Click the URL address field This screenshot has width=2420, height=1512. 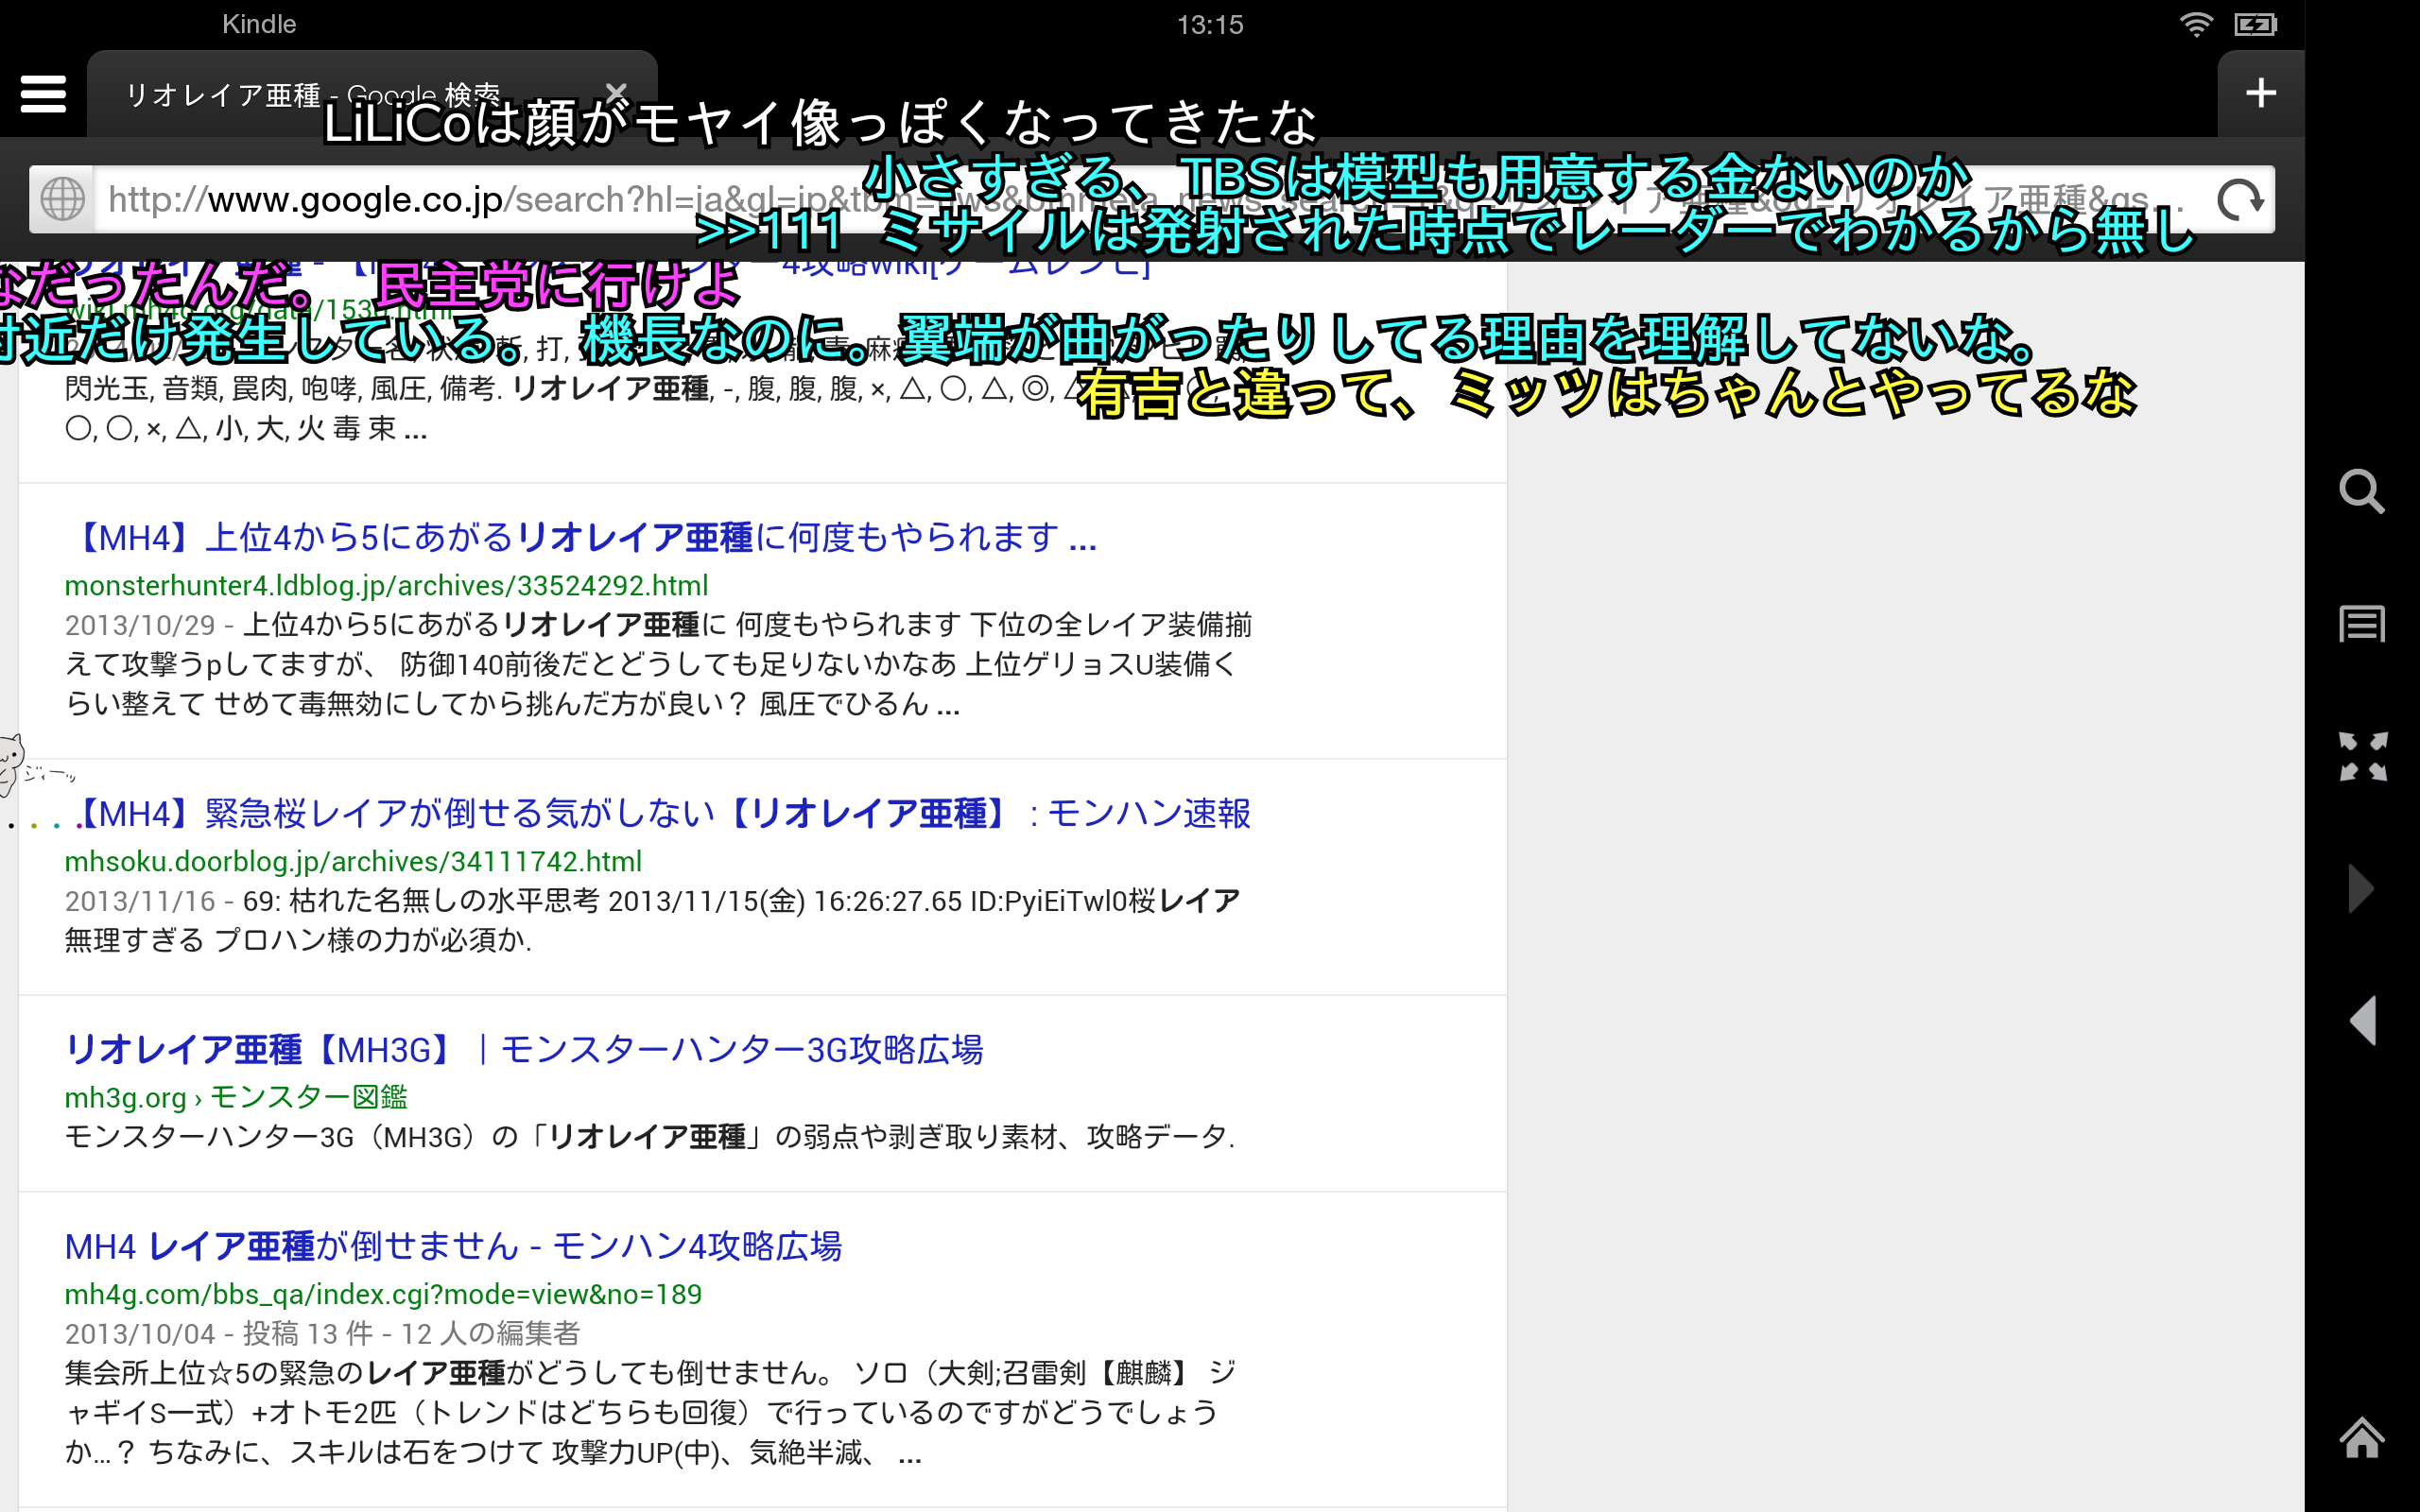[1150, 199]
